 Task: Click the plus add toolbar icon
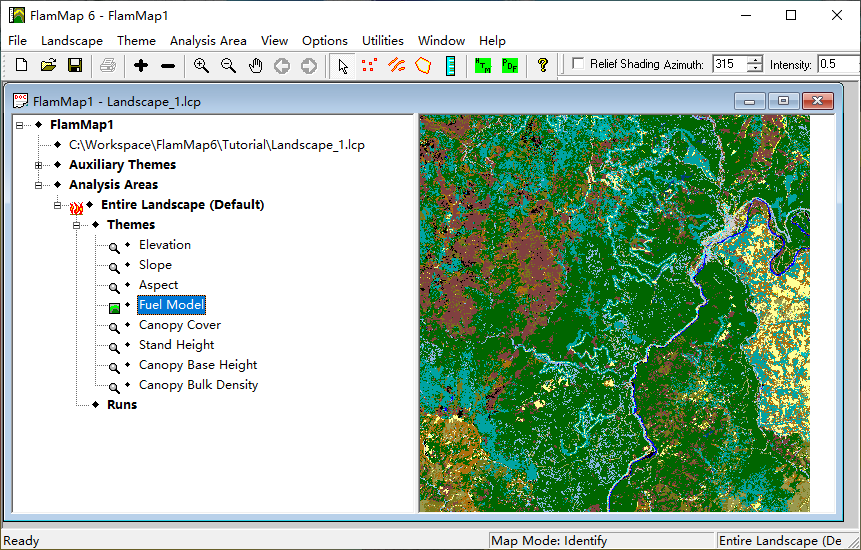click(141, 65)
